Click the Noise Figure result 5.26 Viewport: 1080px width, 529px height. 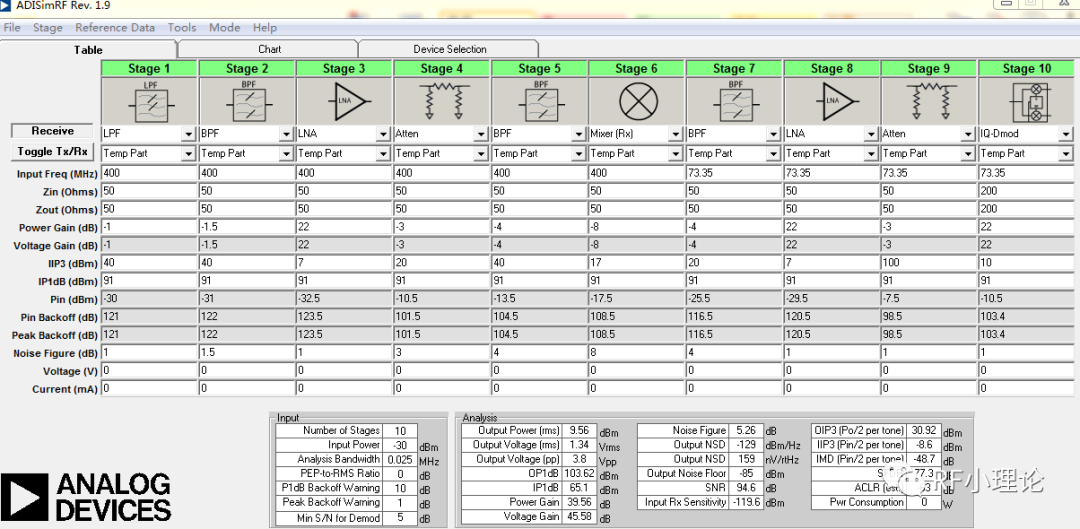[745, 431]
